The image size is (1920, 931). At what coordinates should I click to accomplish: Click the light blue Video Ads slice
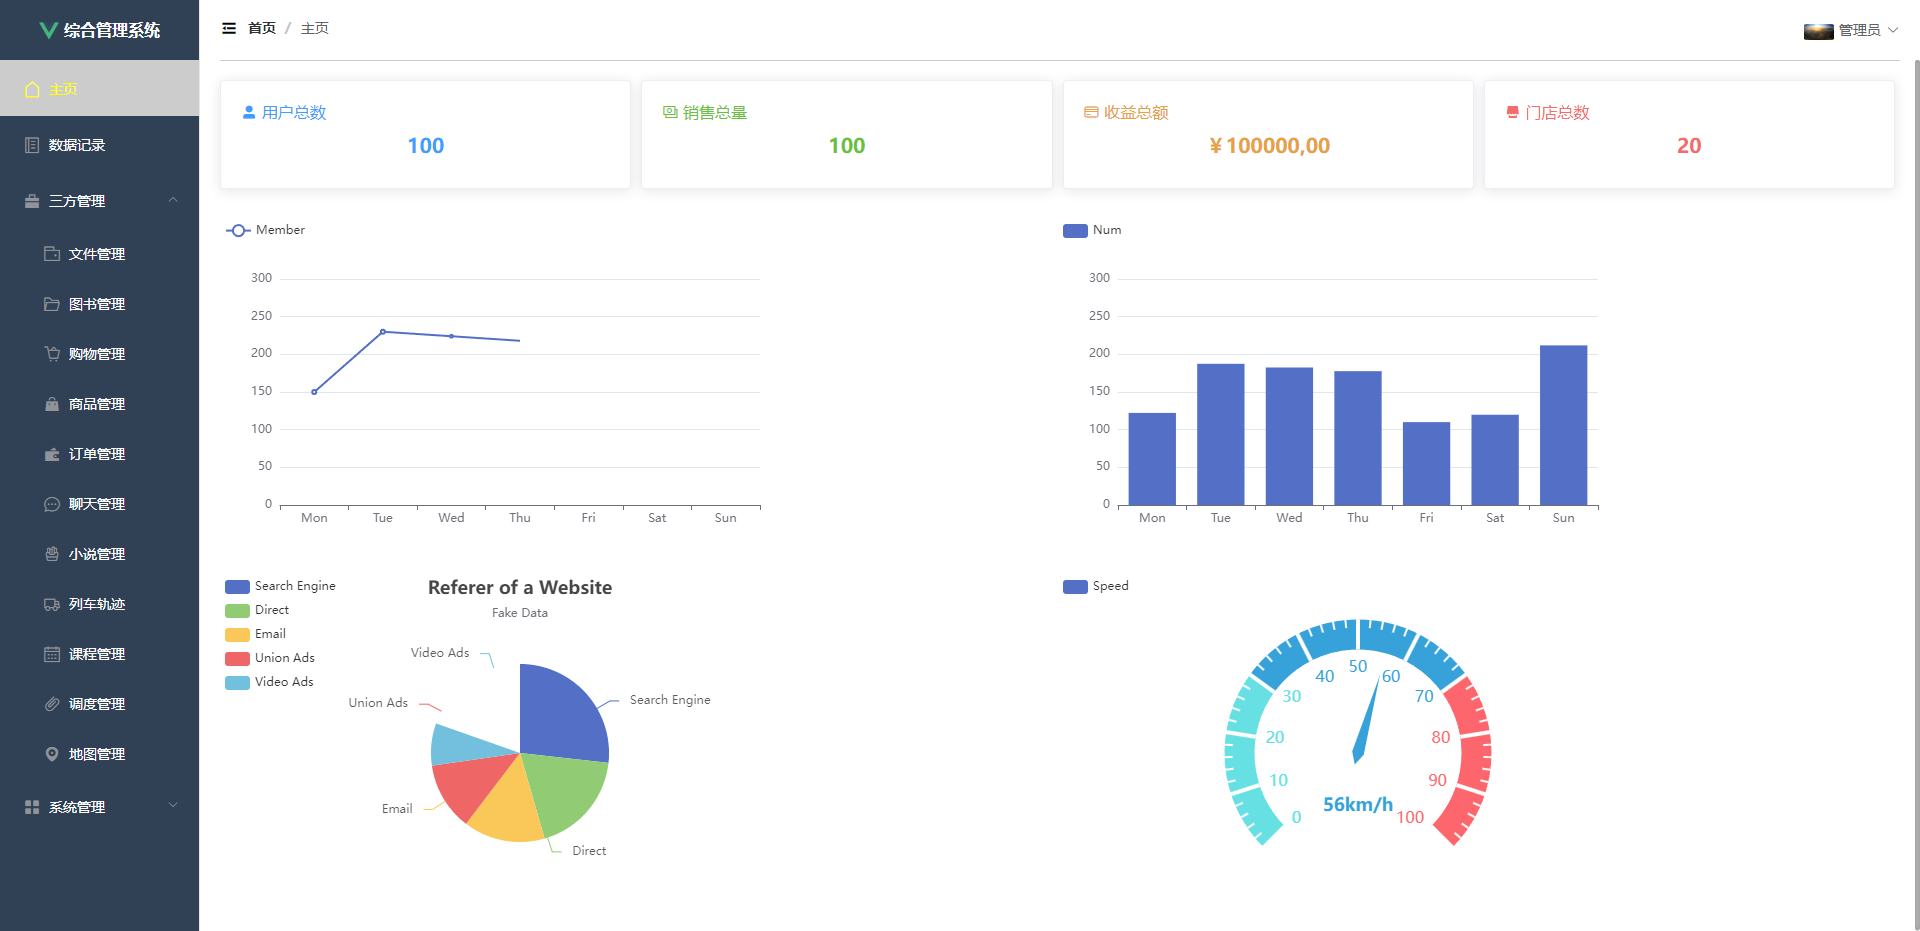coord(468,745)
